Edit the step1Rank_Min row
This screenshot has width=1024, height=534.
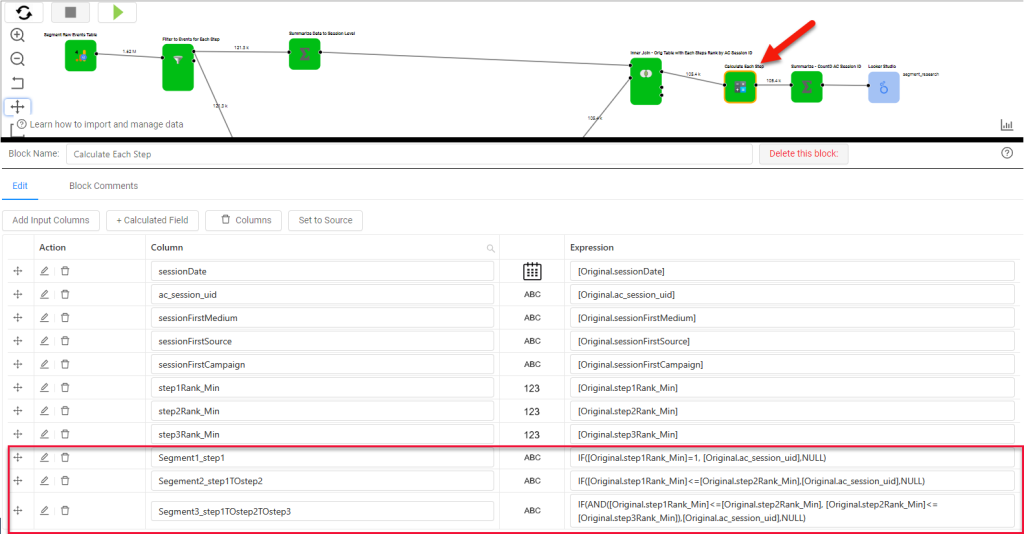44,387
